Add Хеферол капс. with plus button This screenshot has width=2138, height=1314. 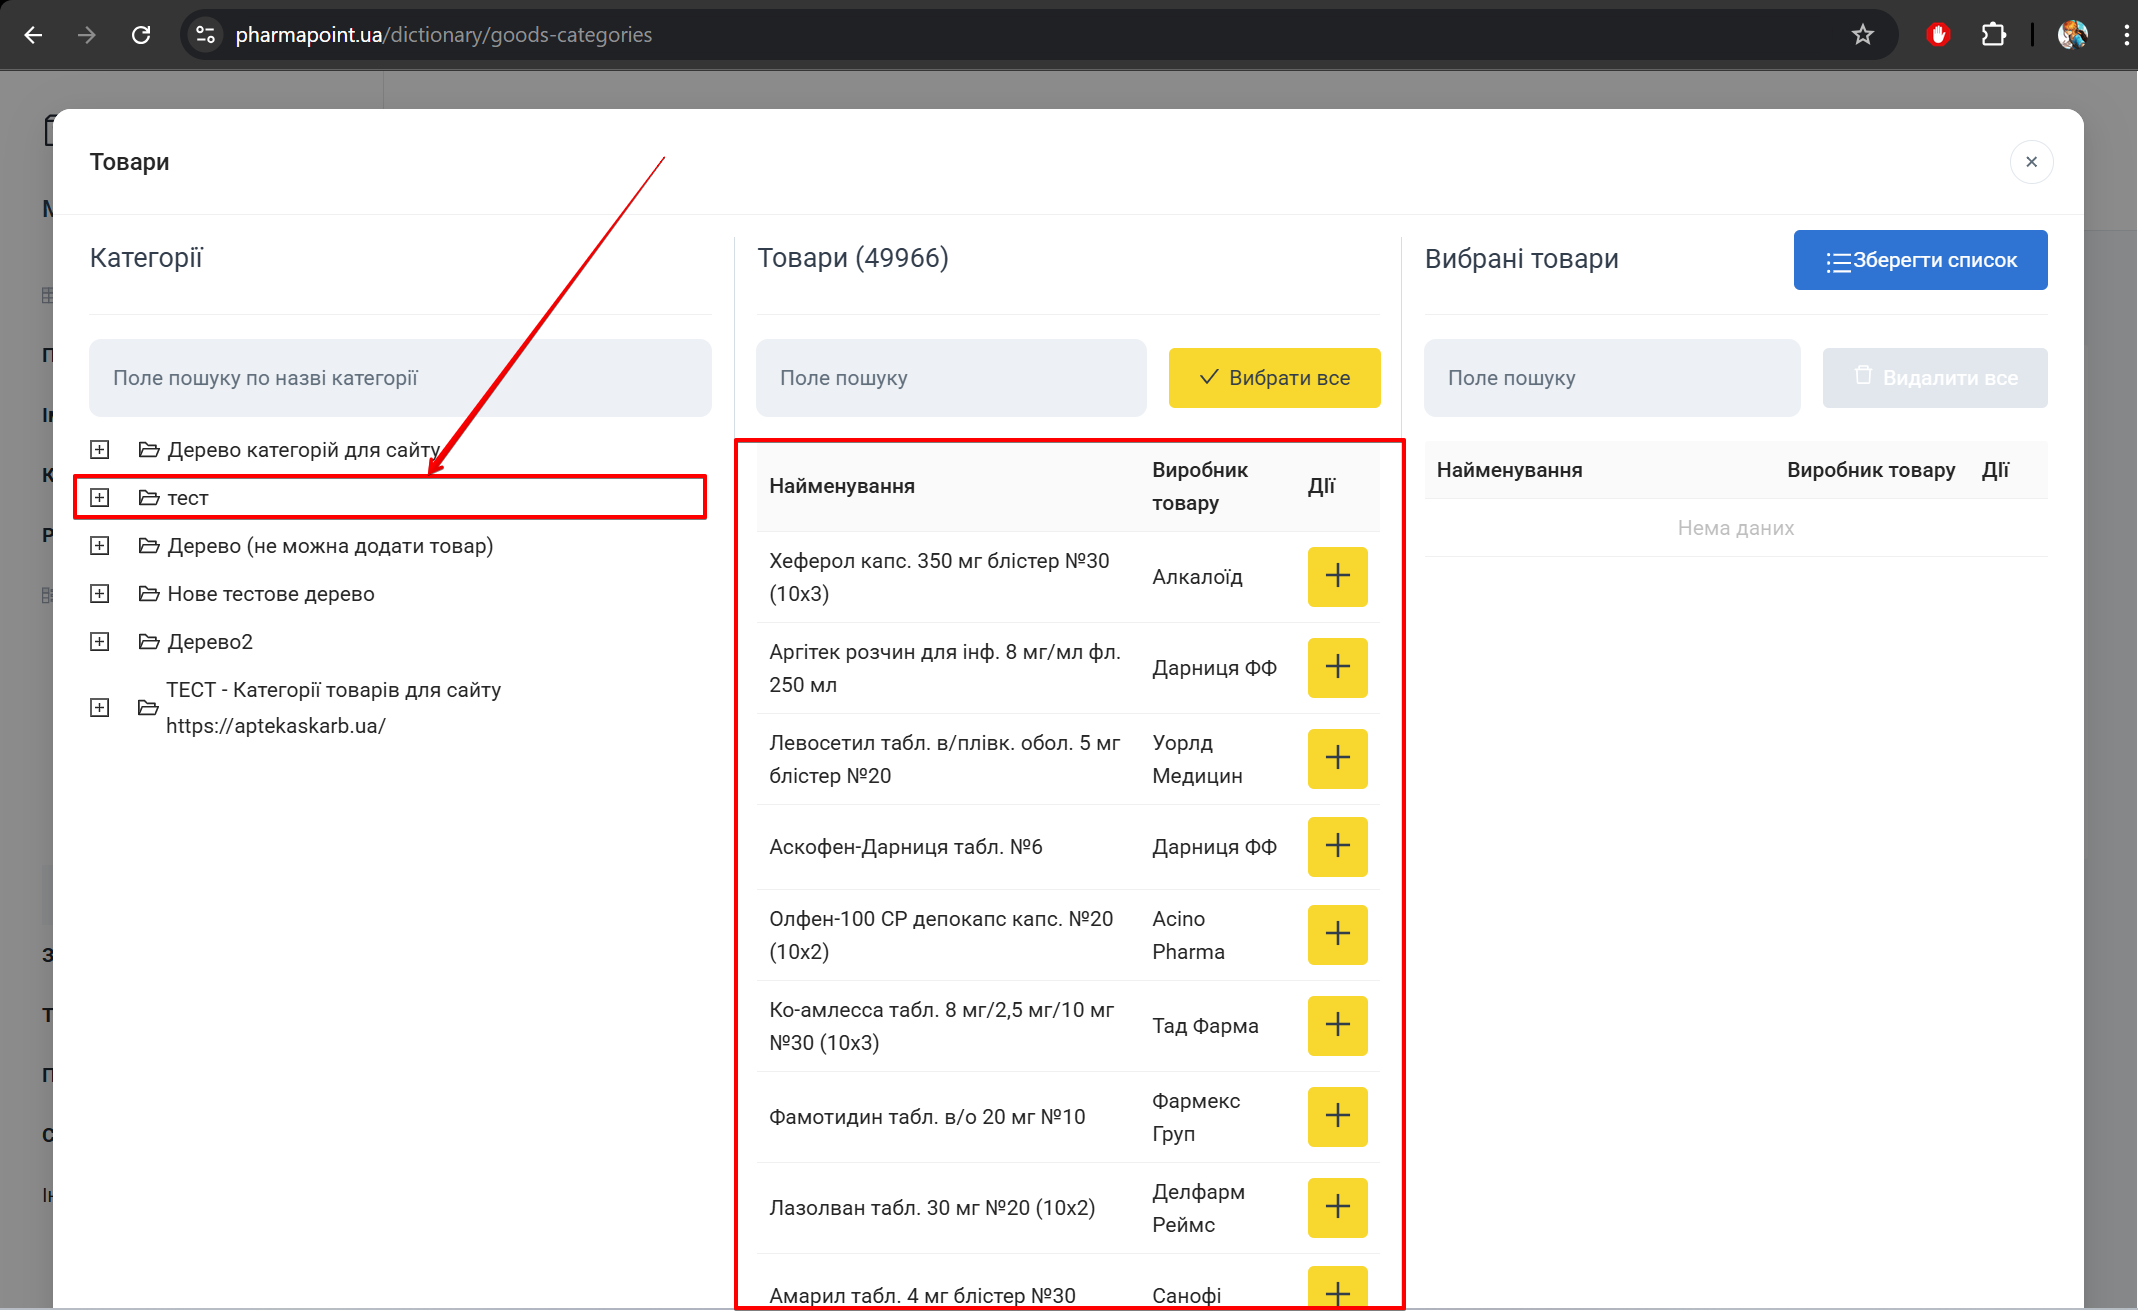pyautogui.click(x=1337, y=576)
